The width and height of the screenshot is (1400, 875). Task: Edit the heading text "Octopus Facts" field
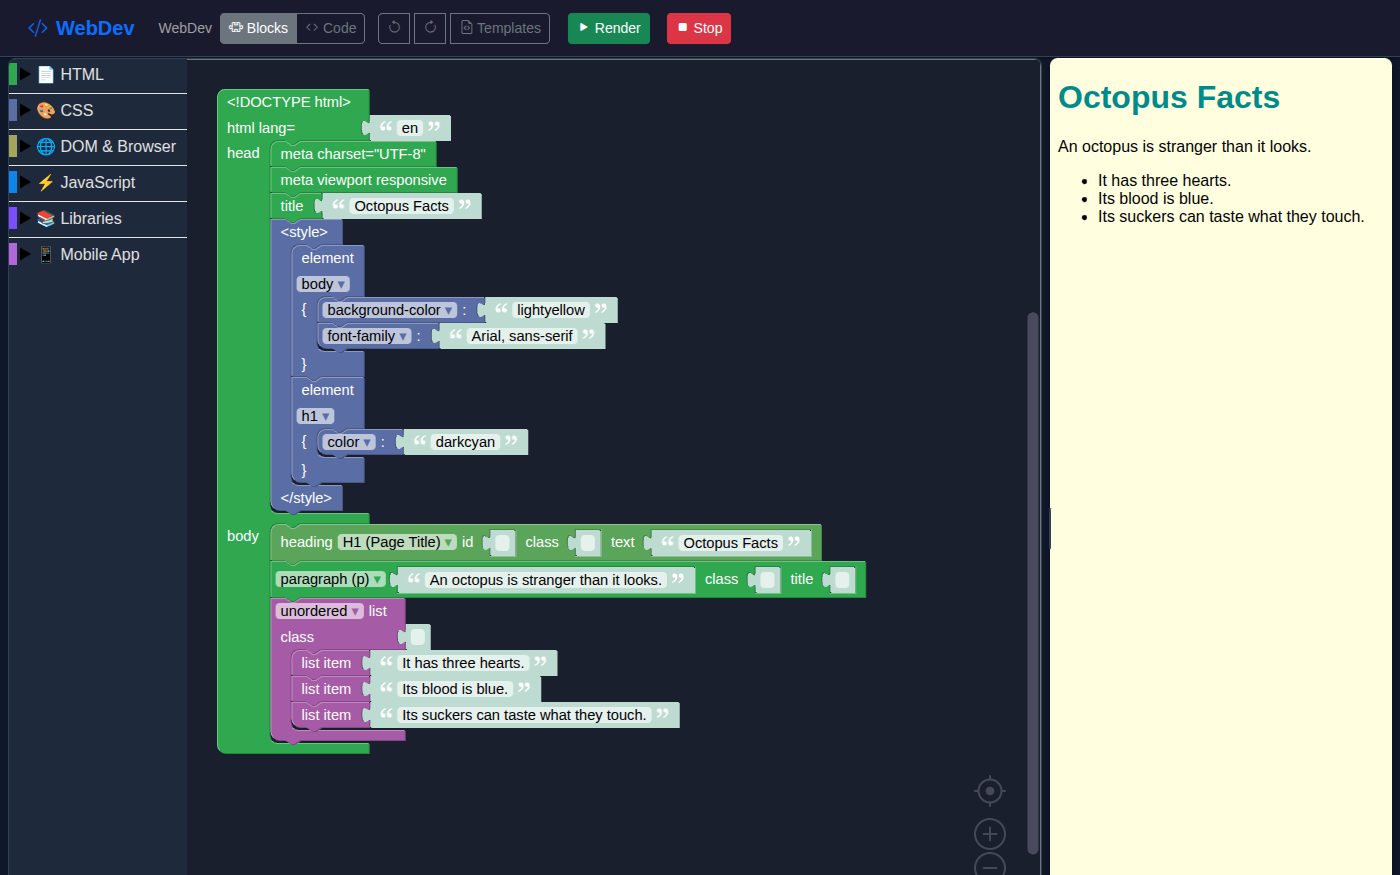click(731, 543)
